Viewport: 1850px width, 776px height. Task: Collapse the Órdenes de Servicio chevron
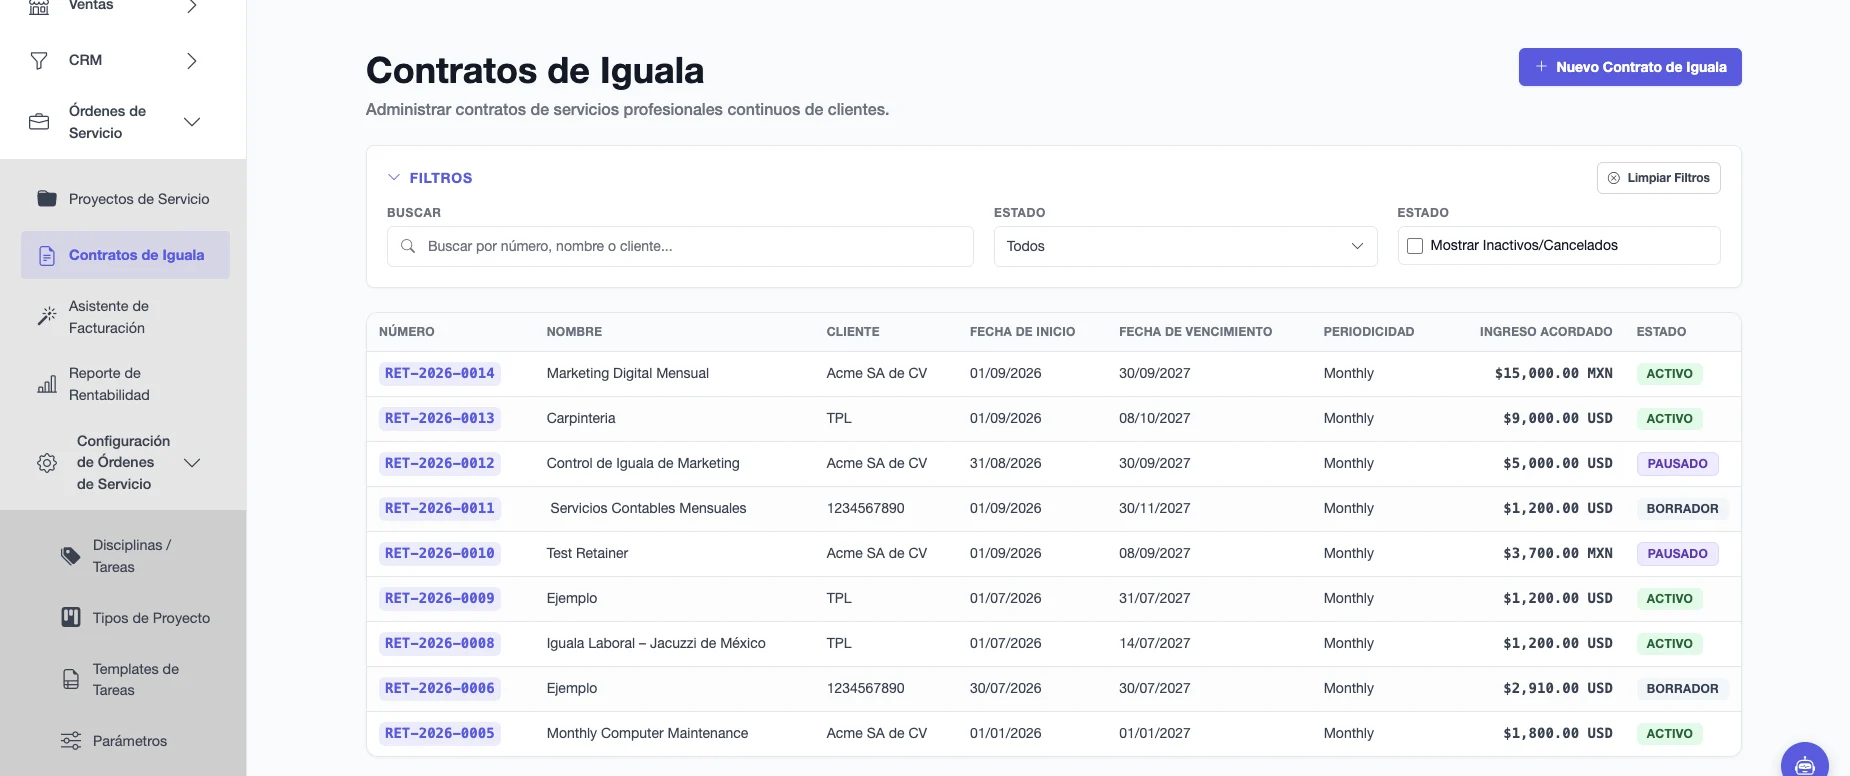pos(192,122)
